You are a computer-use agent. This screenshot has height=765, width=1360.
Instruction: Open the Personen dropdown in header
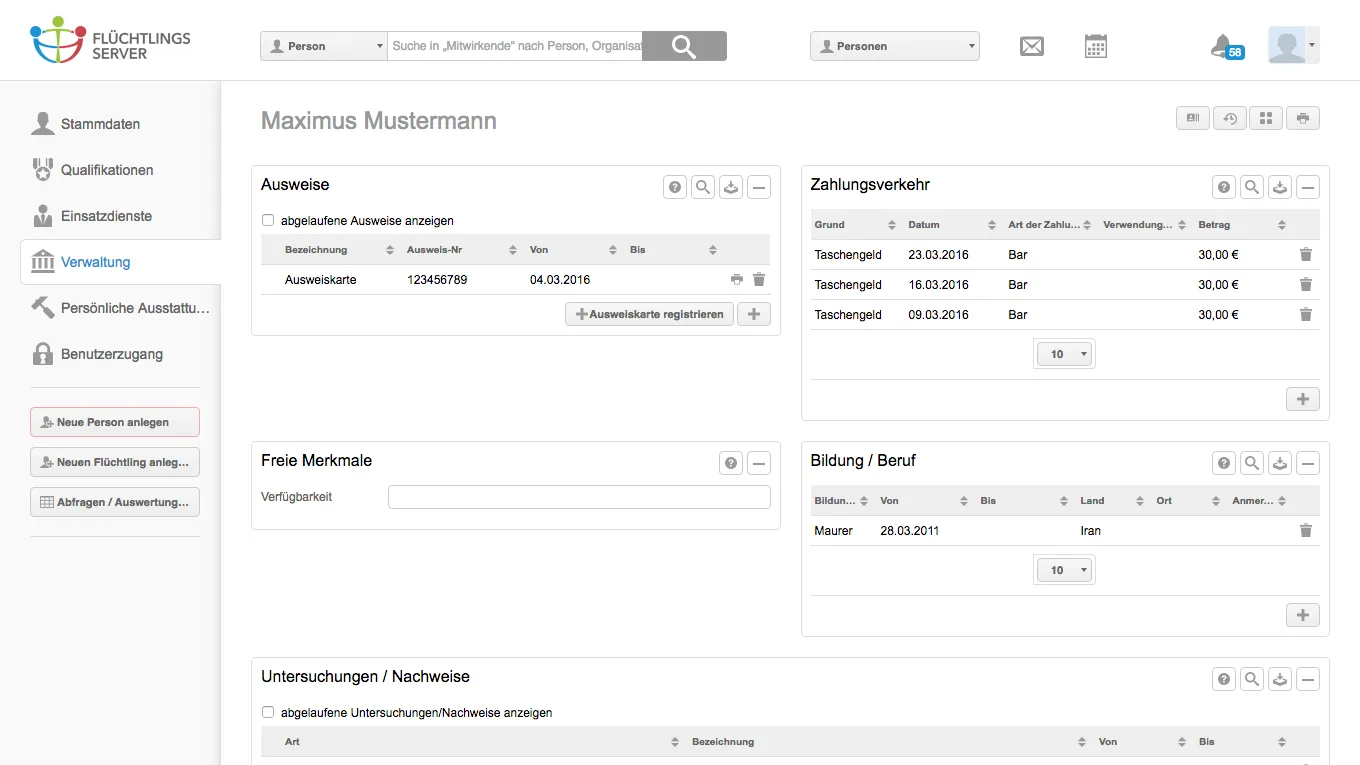(895, 46)
